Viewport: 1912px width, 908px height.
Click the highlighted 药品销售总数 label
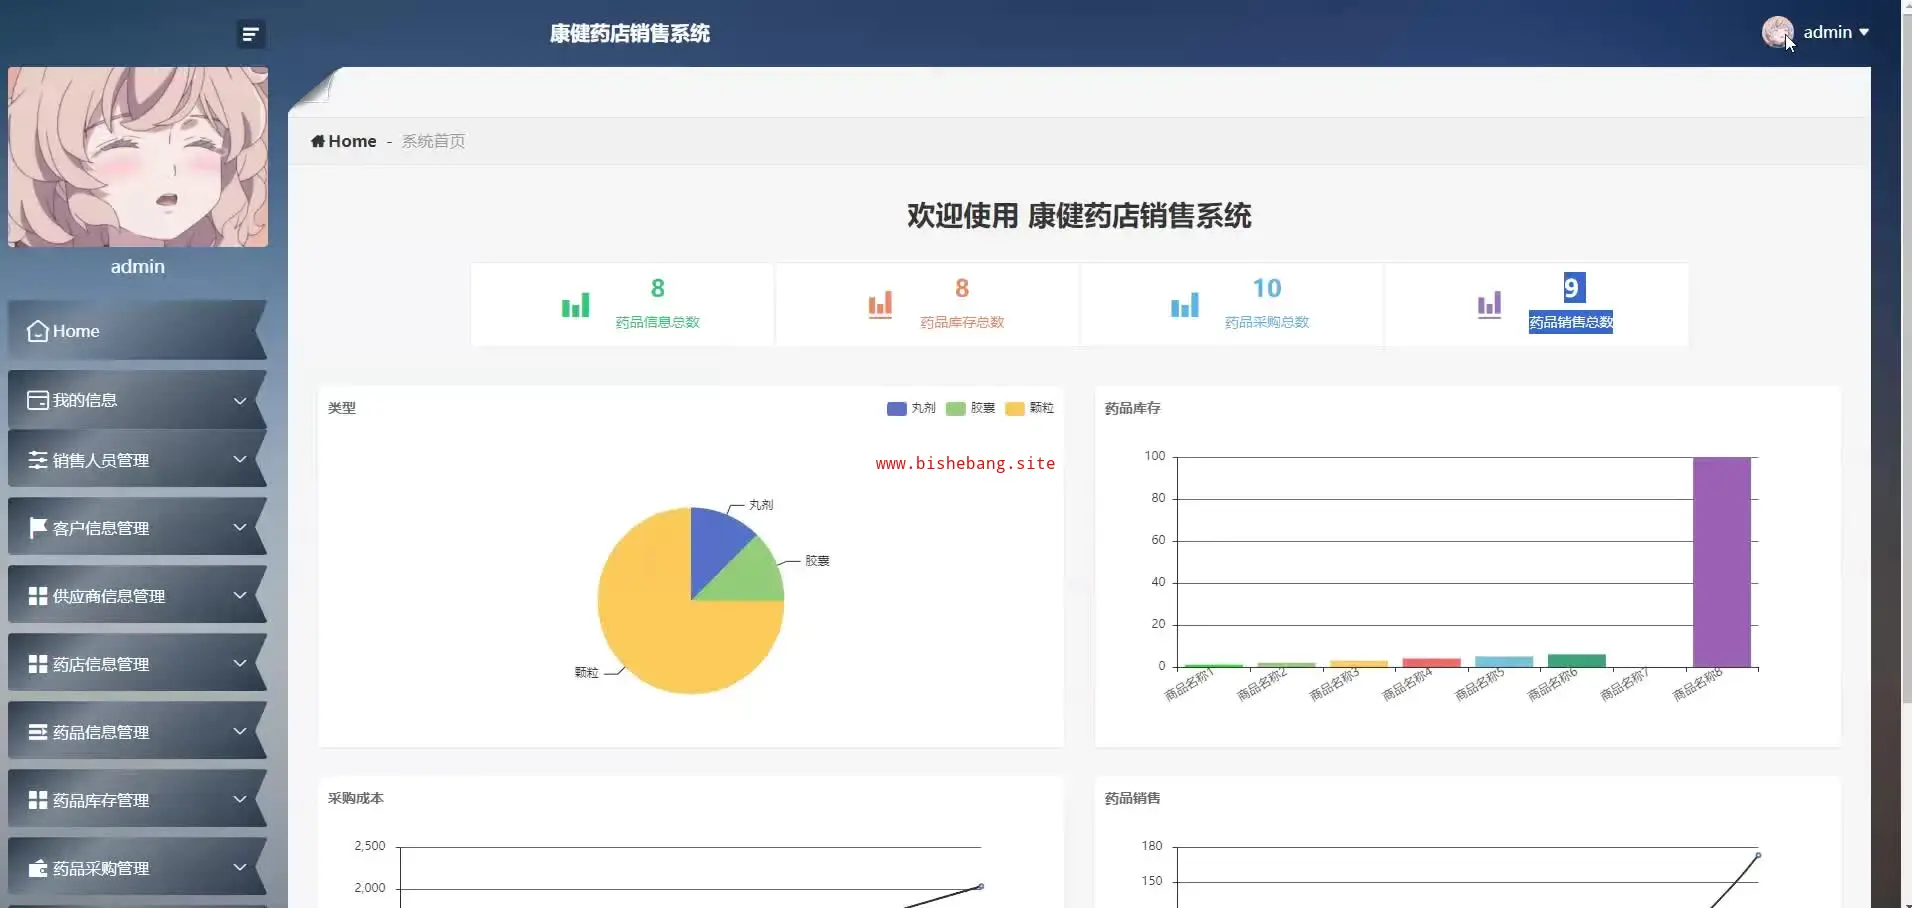(x=1571, y=322)
